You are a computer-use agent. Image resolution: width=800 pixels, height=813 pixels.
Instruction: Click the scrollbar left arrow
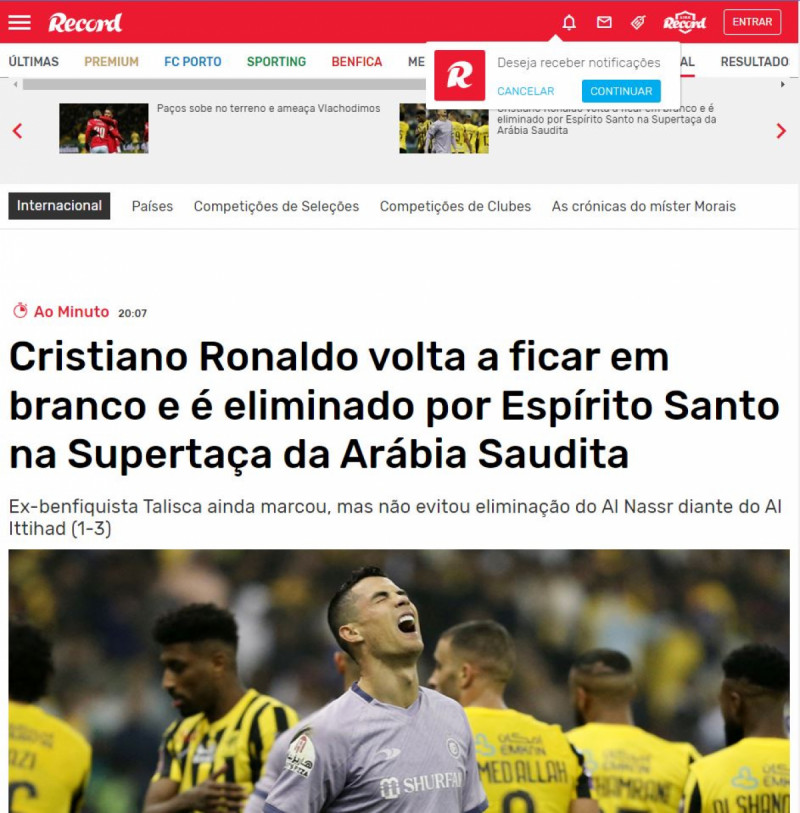point(16,85)
